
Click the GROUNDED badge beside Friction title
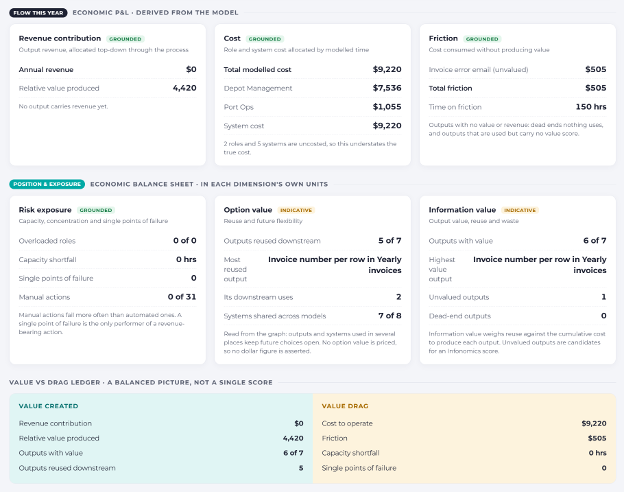(482, 39)
